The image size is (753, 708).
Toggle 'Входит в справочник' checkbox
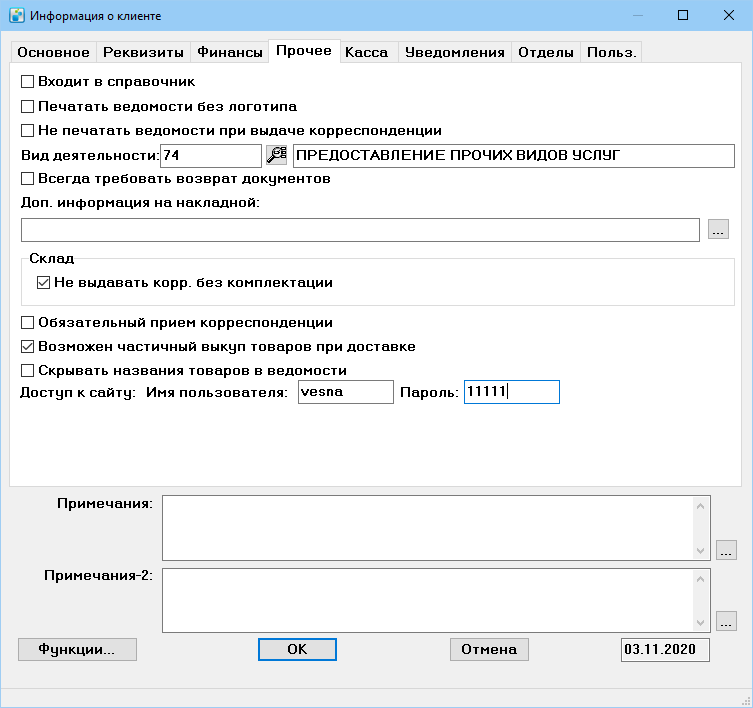[x=27, y=81]
